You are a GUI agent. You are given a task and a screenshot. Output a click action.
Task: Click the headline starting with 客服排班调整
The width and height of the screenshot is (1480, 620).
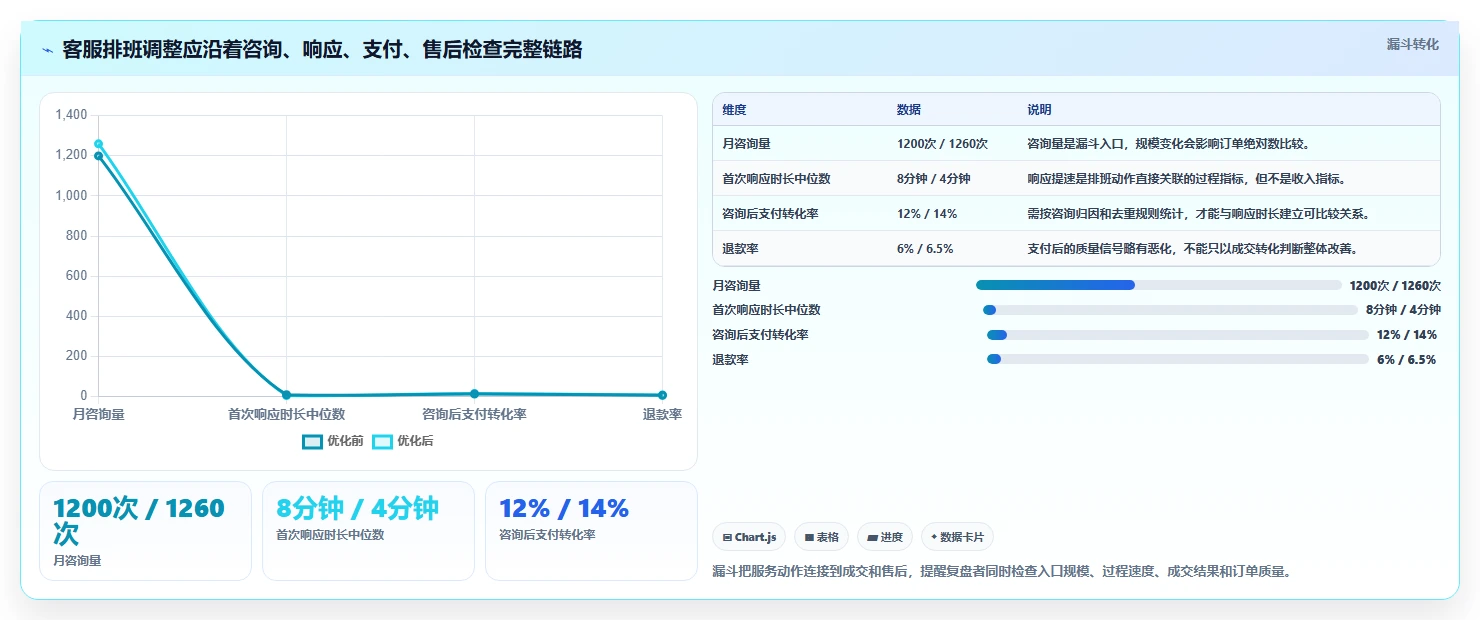click(322, 50)
